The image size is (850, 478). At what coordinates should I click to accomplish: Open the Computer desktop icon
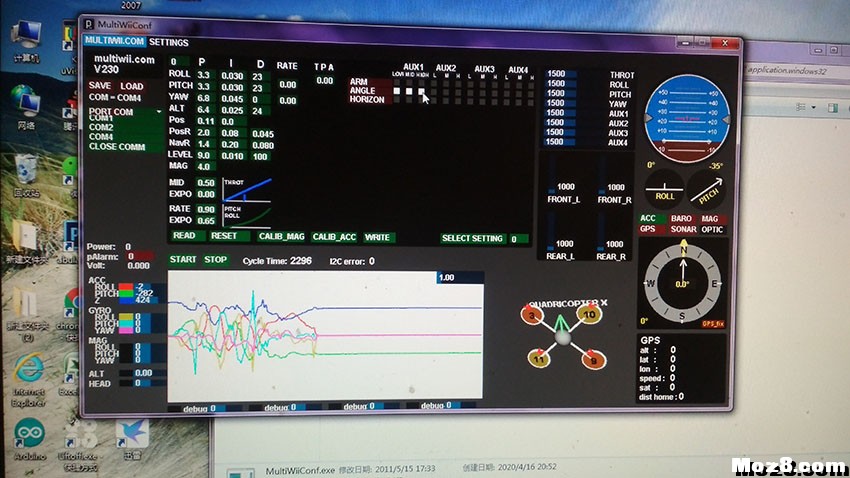pyautogui.click(x=27, y=39)
